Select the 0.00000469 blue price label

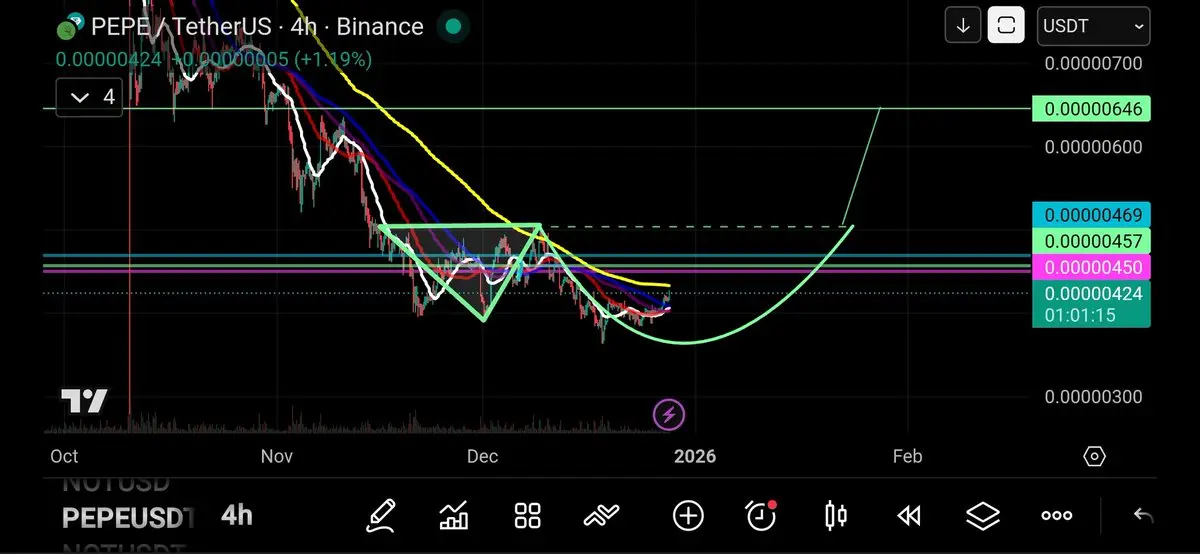click(1090, 215)
